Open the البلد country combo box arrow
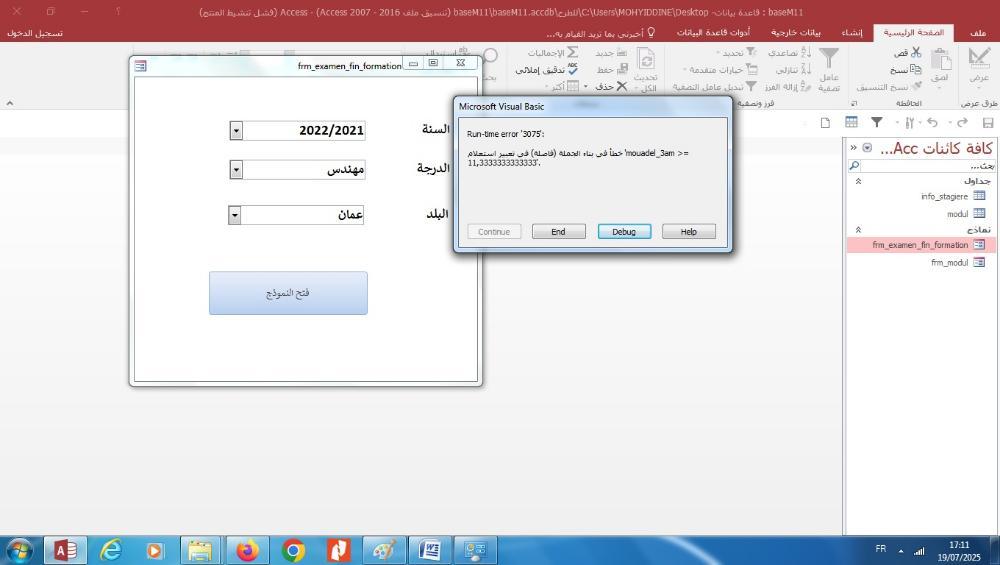 pos(235,215)
